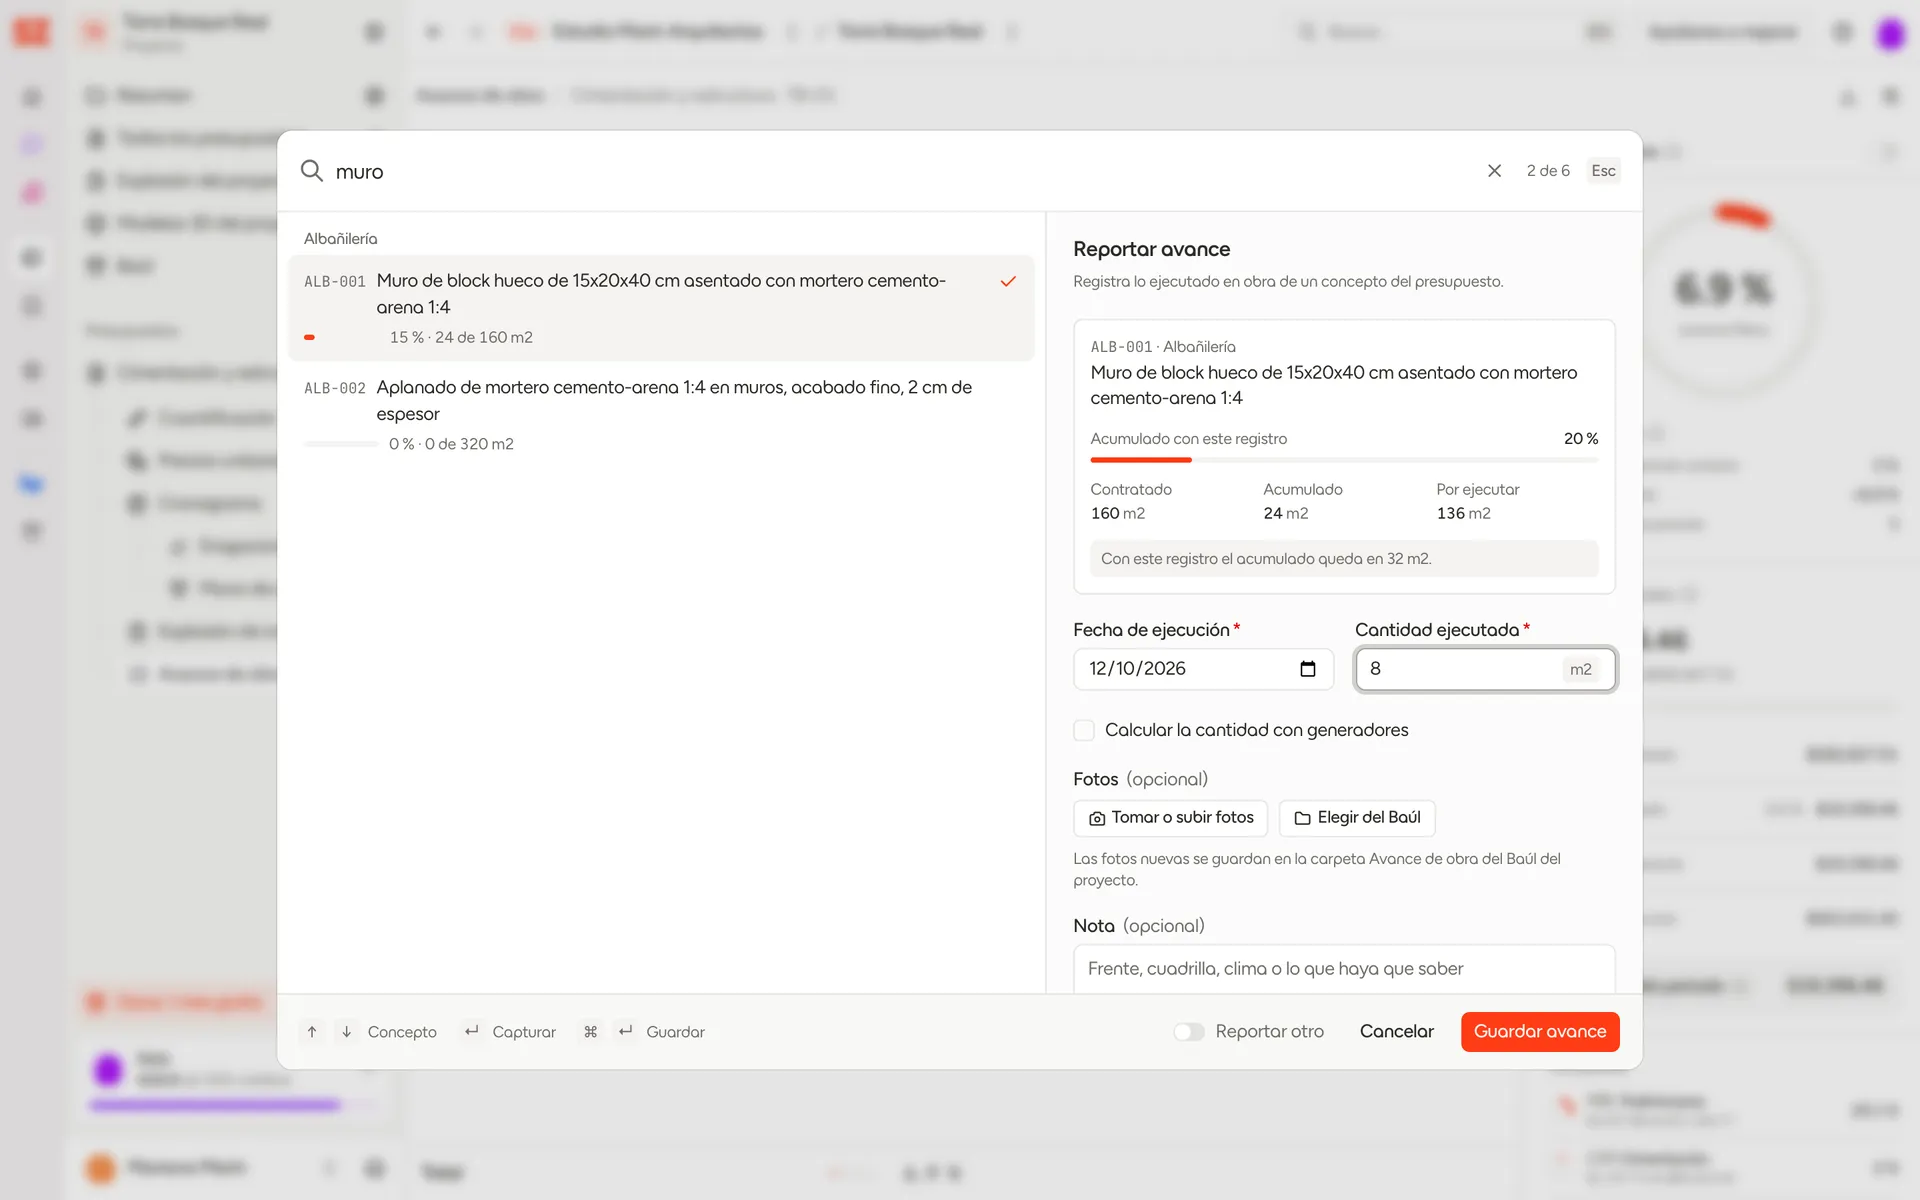1920x1200 pixels.
Task: Click the command key icon beside Guardar
Action: tap(590, 1031)
